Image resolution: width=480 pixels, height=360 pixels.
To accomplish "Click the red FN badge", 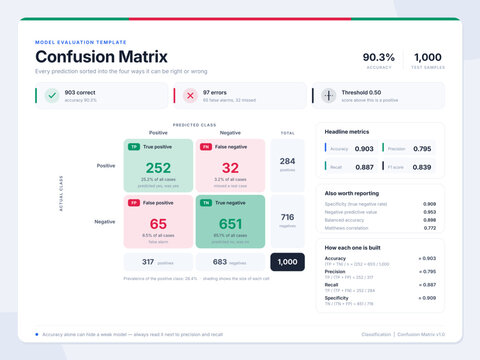I will [206, 147].
